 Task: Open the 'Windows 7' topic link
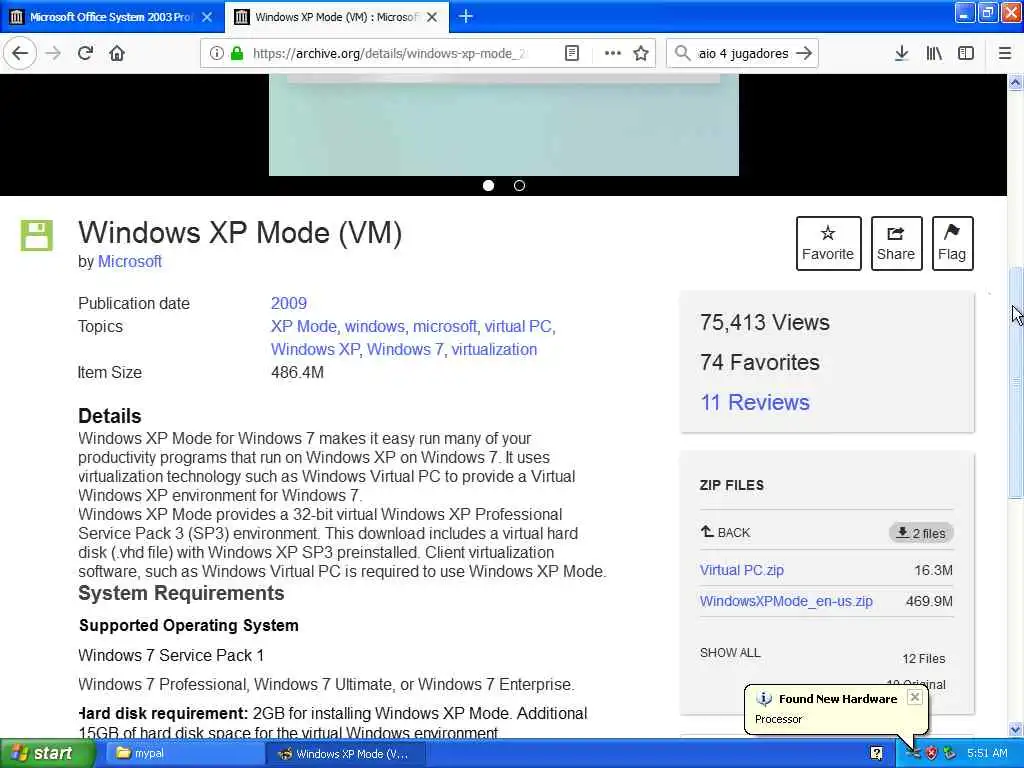(405, 349)
